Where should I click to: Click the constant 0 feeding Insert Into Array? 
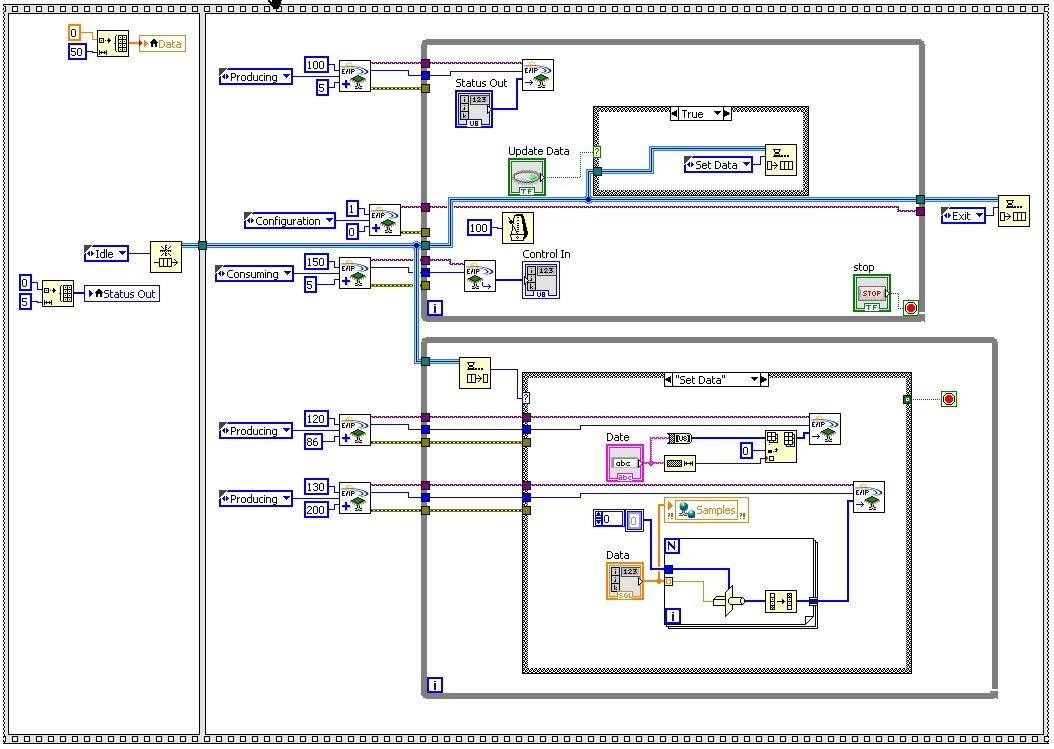[746, 450]
